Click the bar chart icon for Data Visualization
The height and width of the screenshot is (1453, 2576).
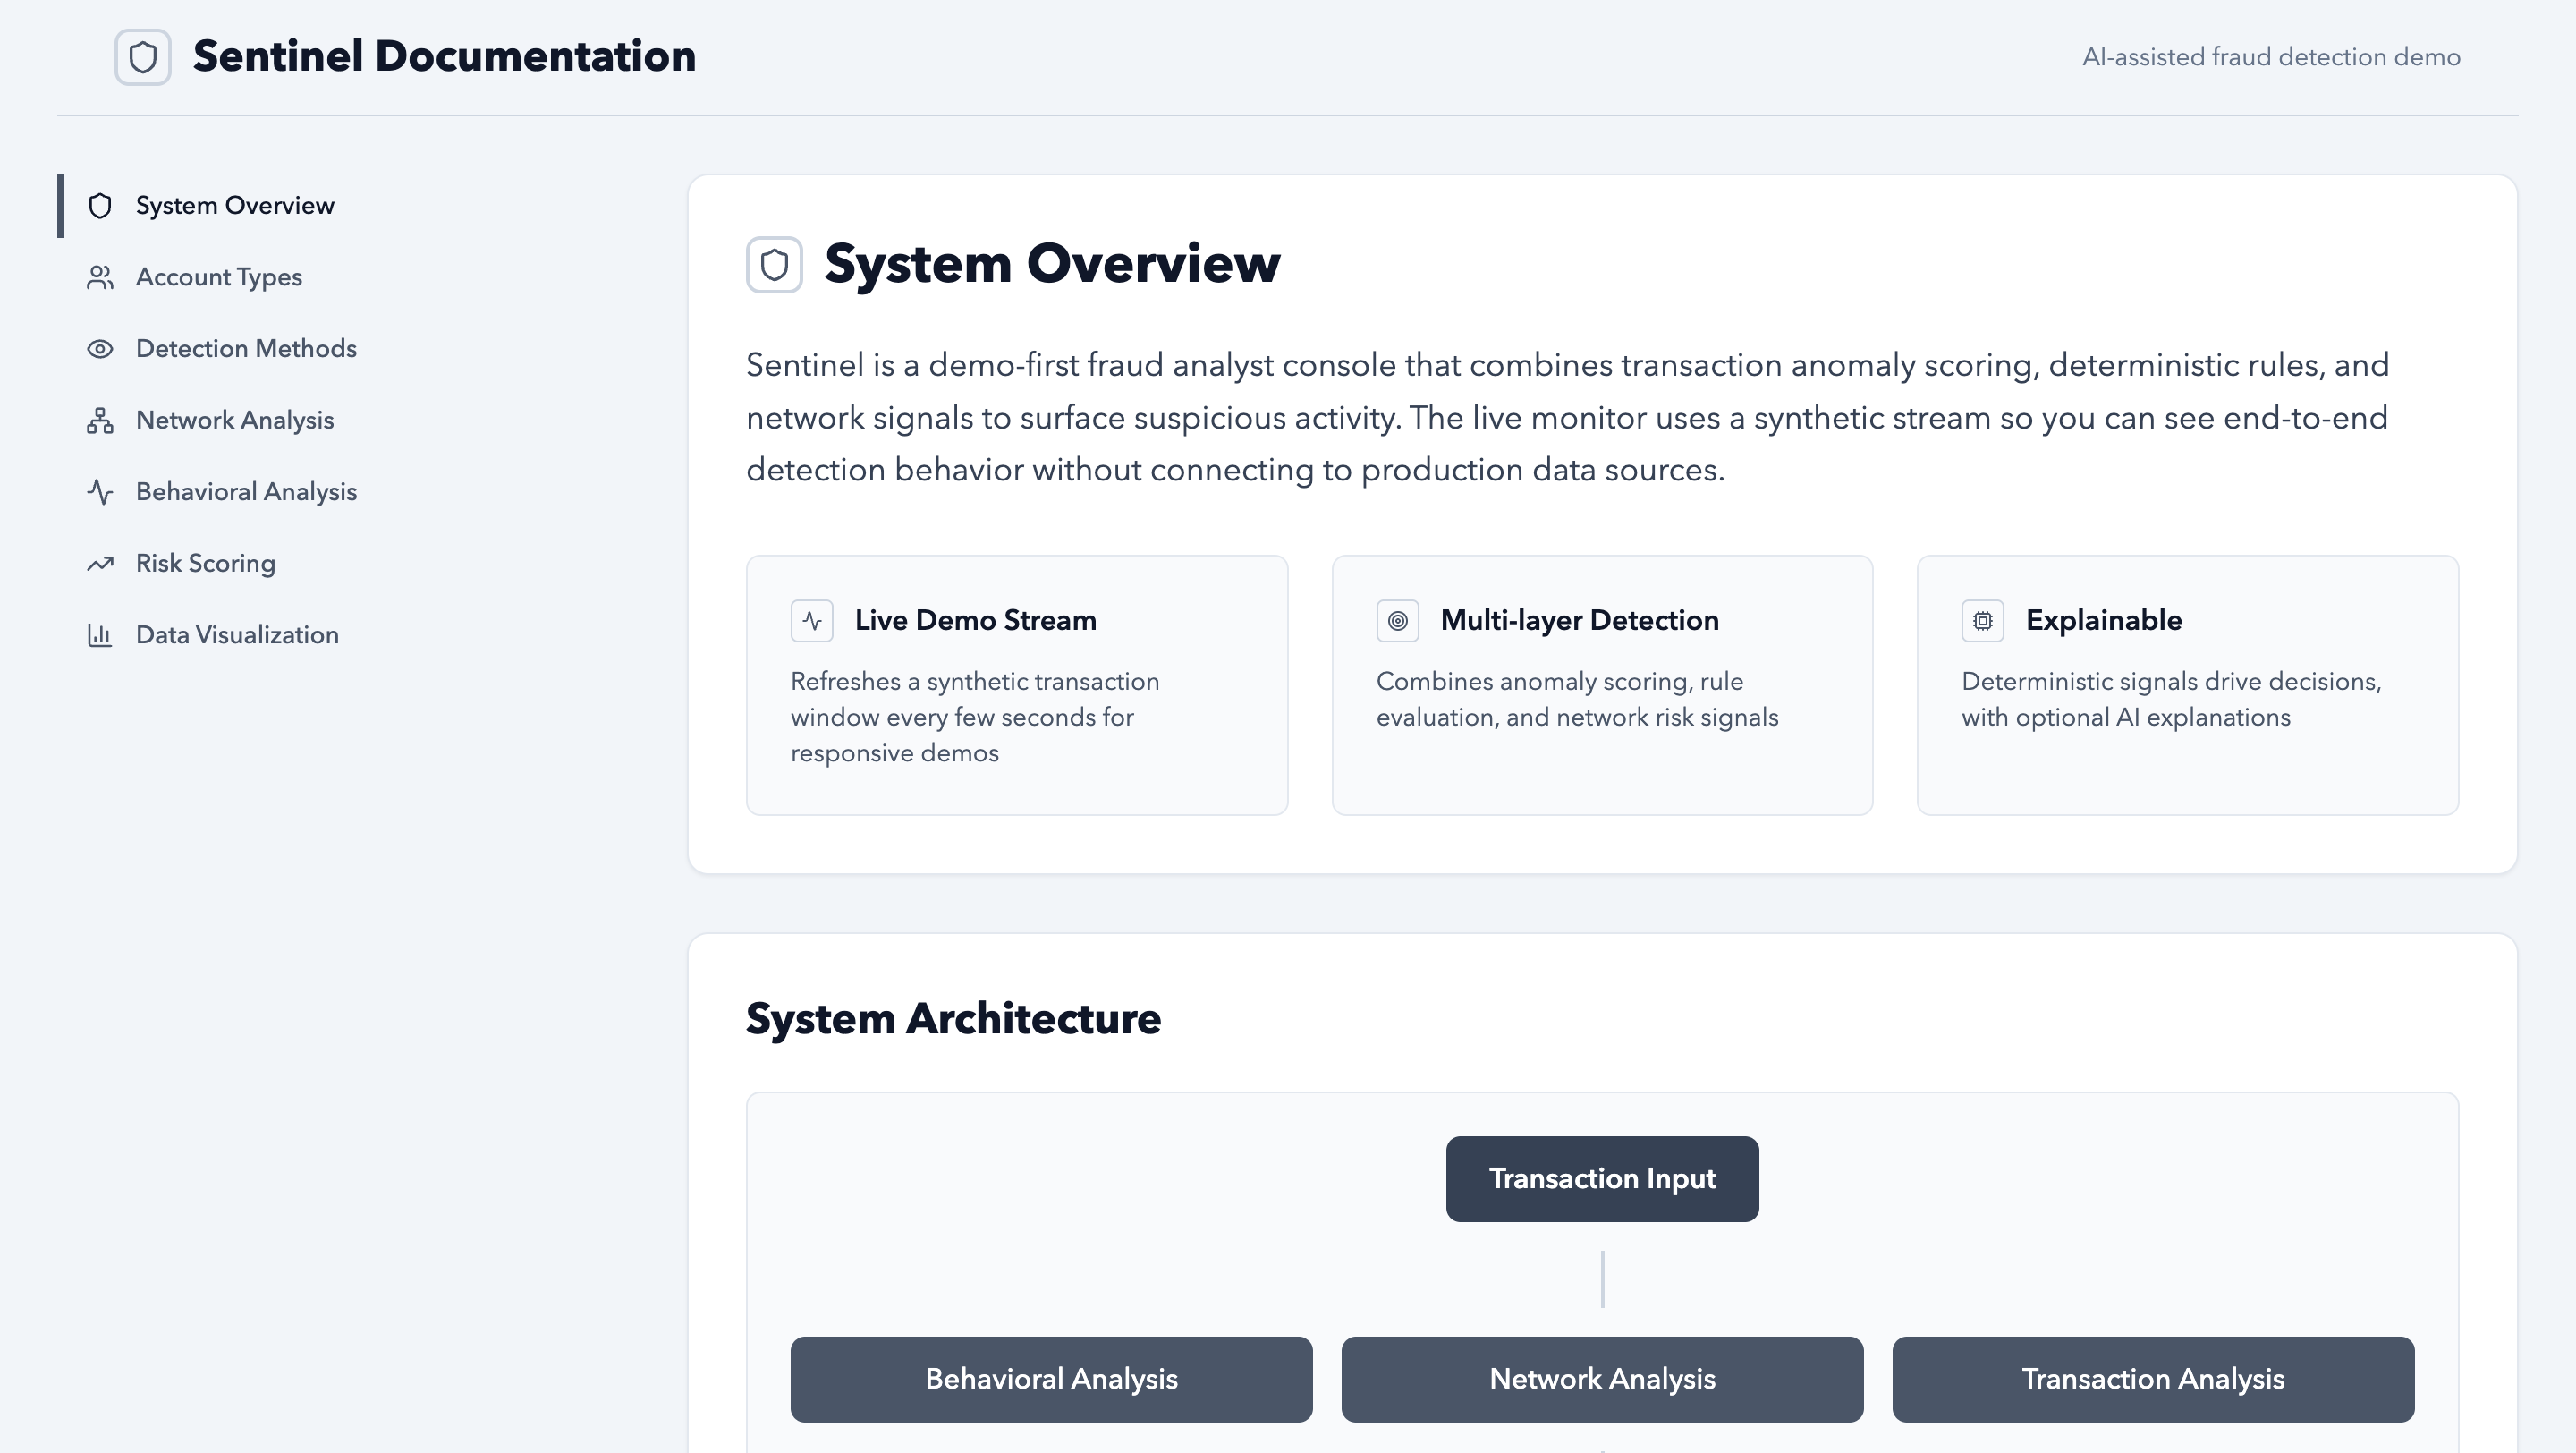pos(100,635)
